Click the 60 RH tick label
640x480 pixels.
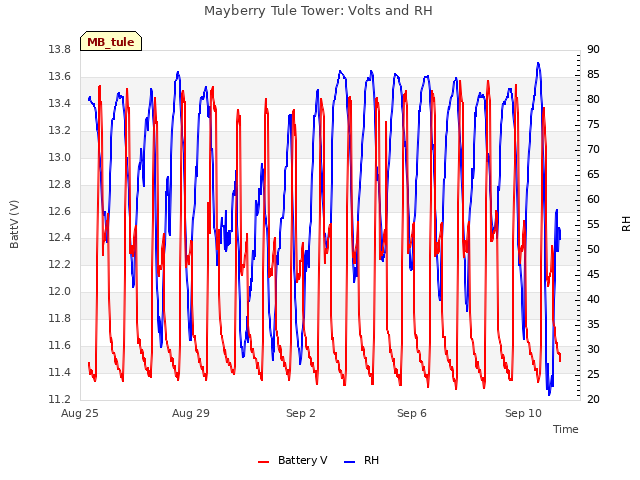(593, 200)
